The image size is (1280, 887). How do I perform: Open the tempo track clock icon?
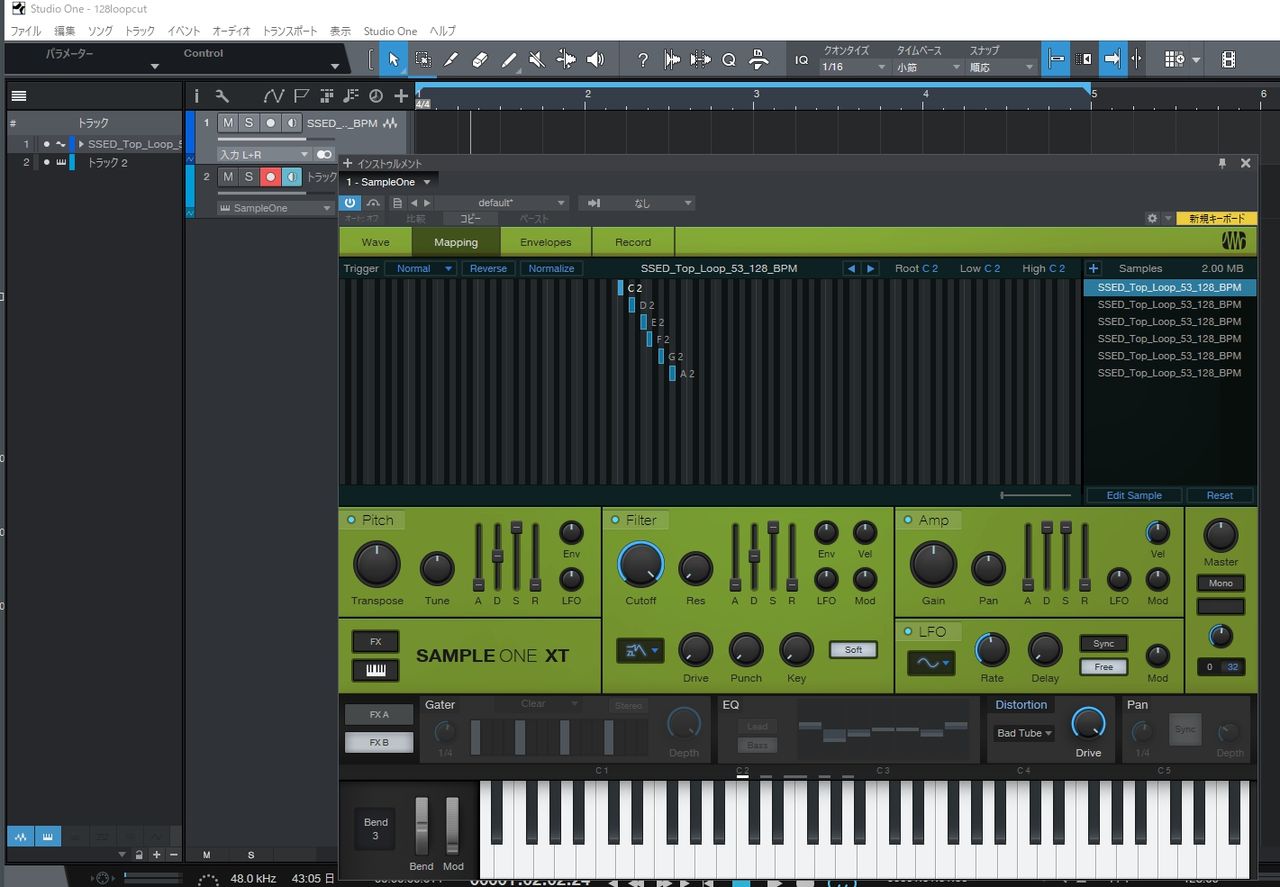pos(376,96)
